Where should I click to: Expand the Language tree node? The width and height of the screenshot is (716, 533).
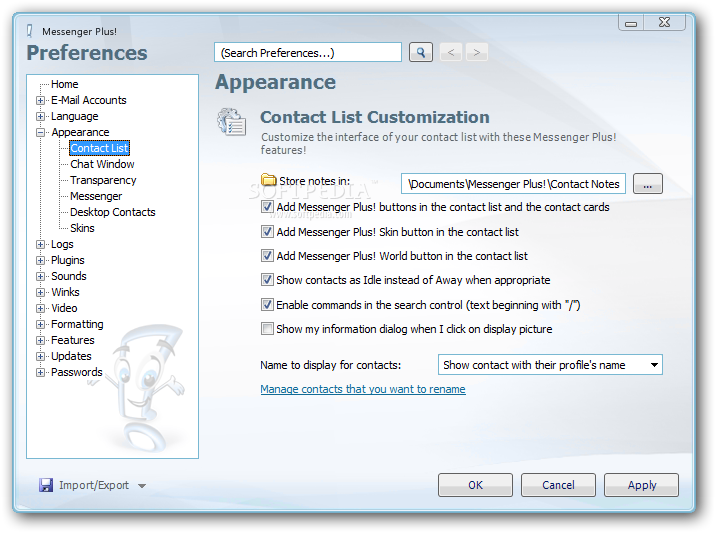pos(41,116)
